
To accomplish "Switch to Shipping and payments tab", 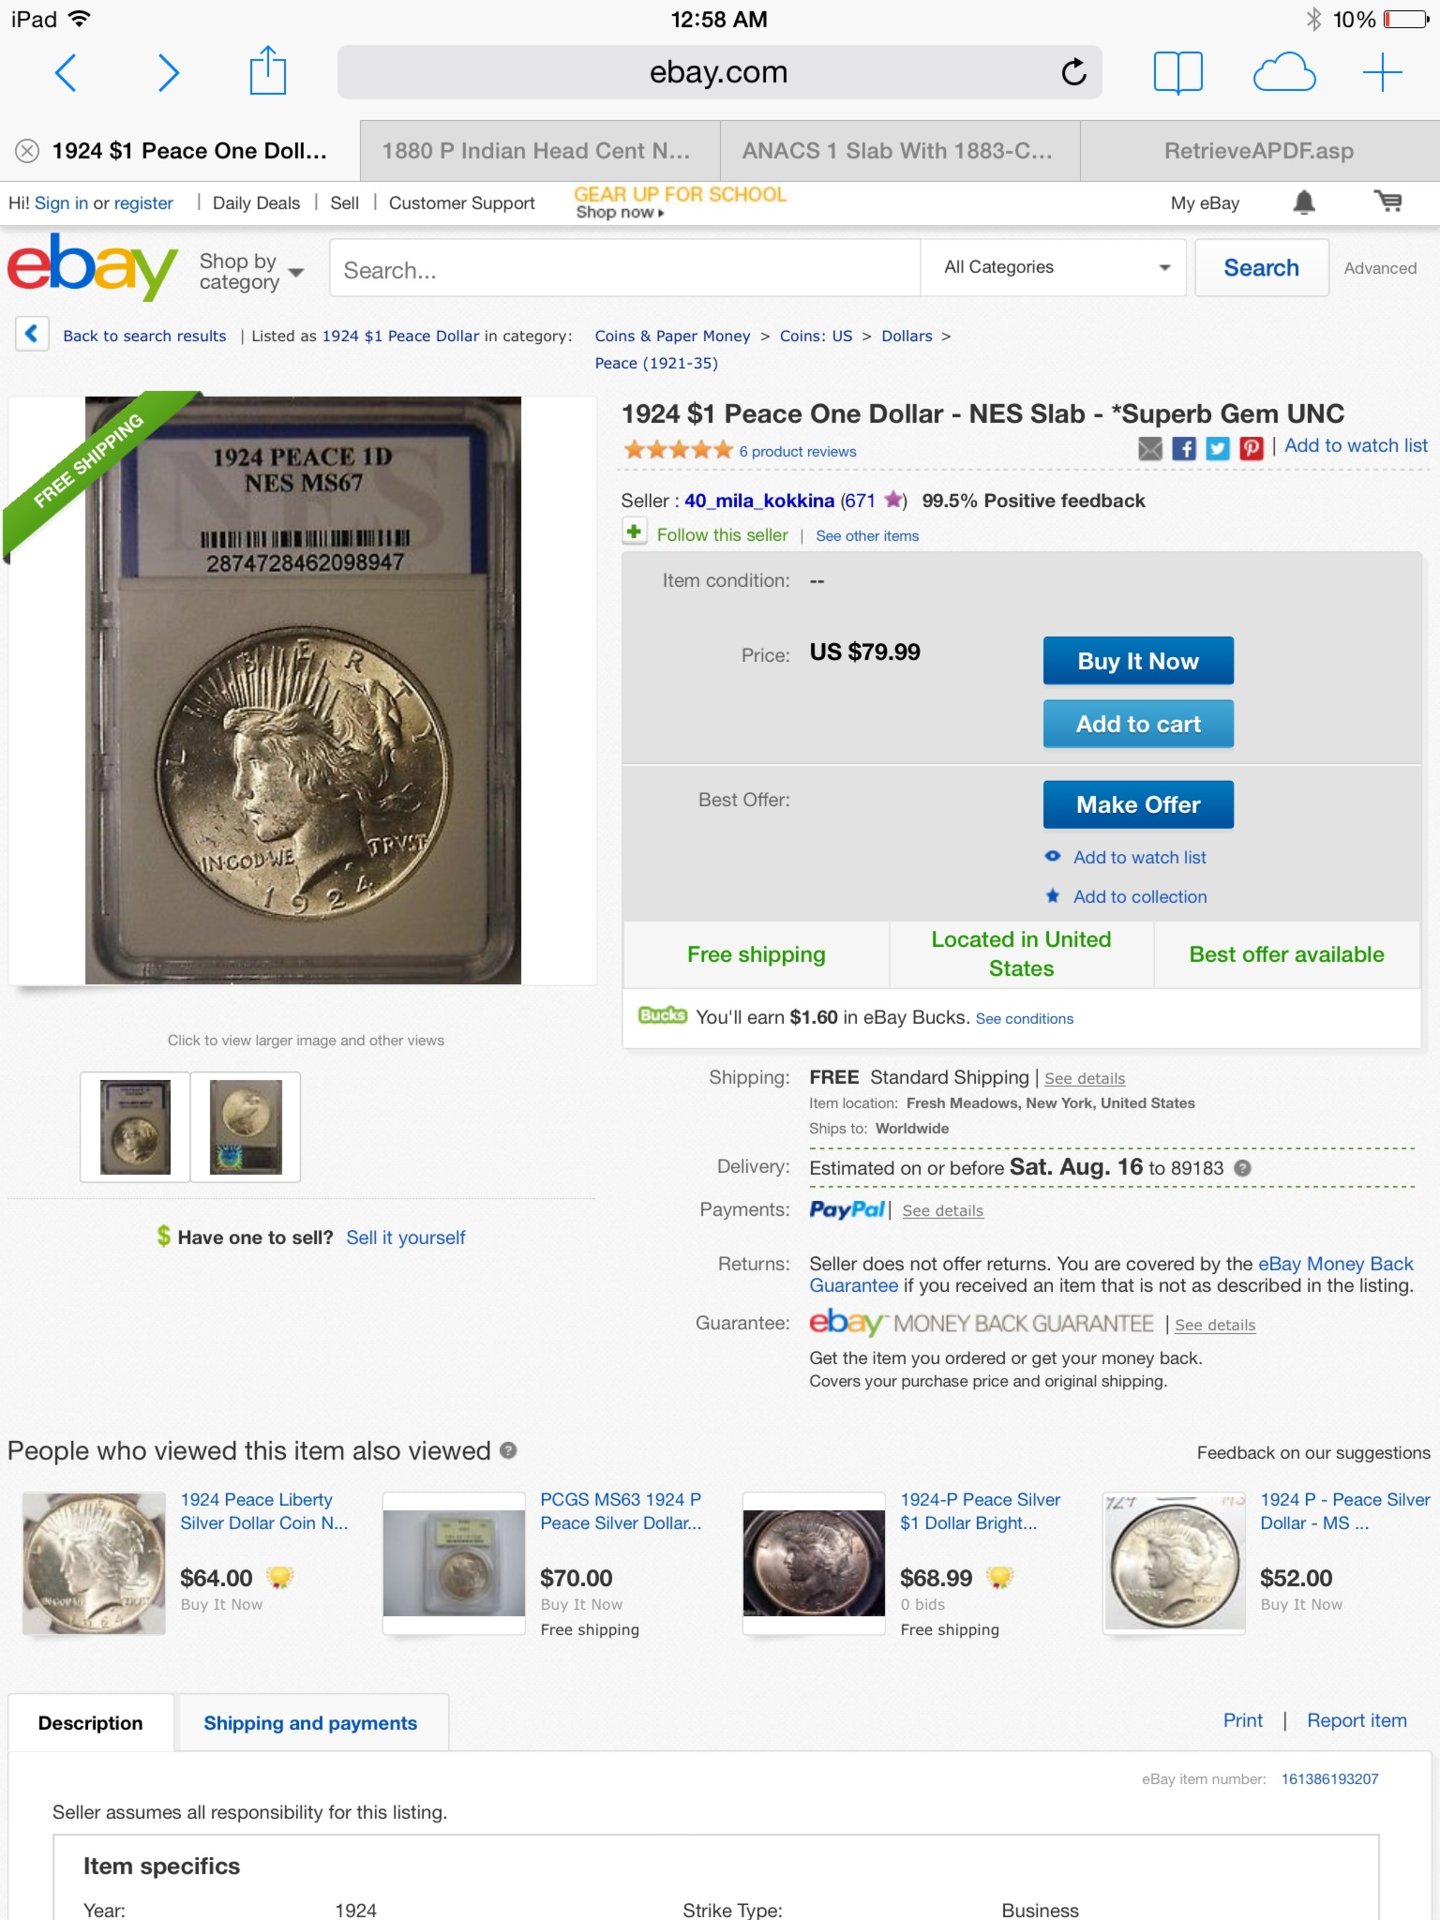I will (x=310, y=1723).
